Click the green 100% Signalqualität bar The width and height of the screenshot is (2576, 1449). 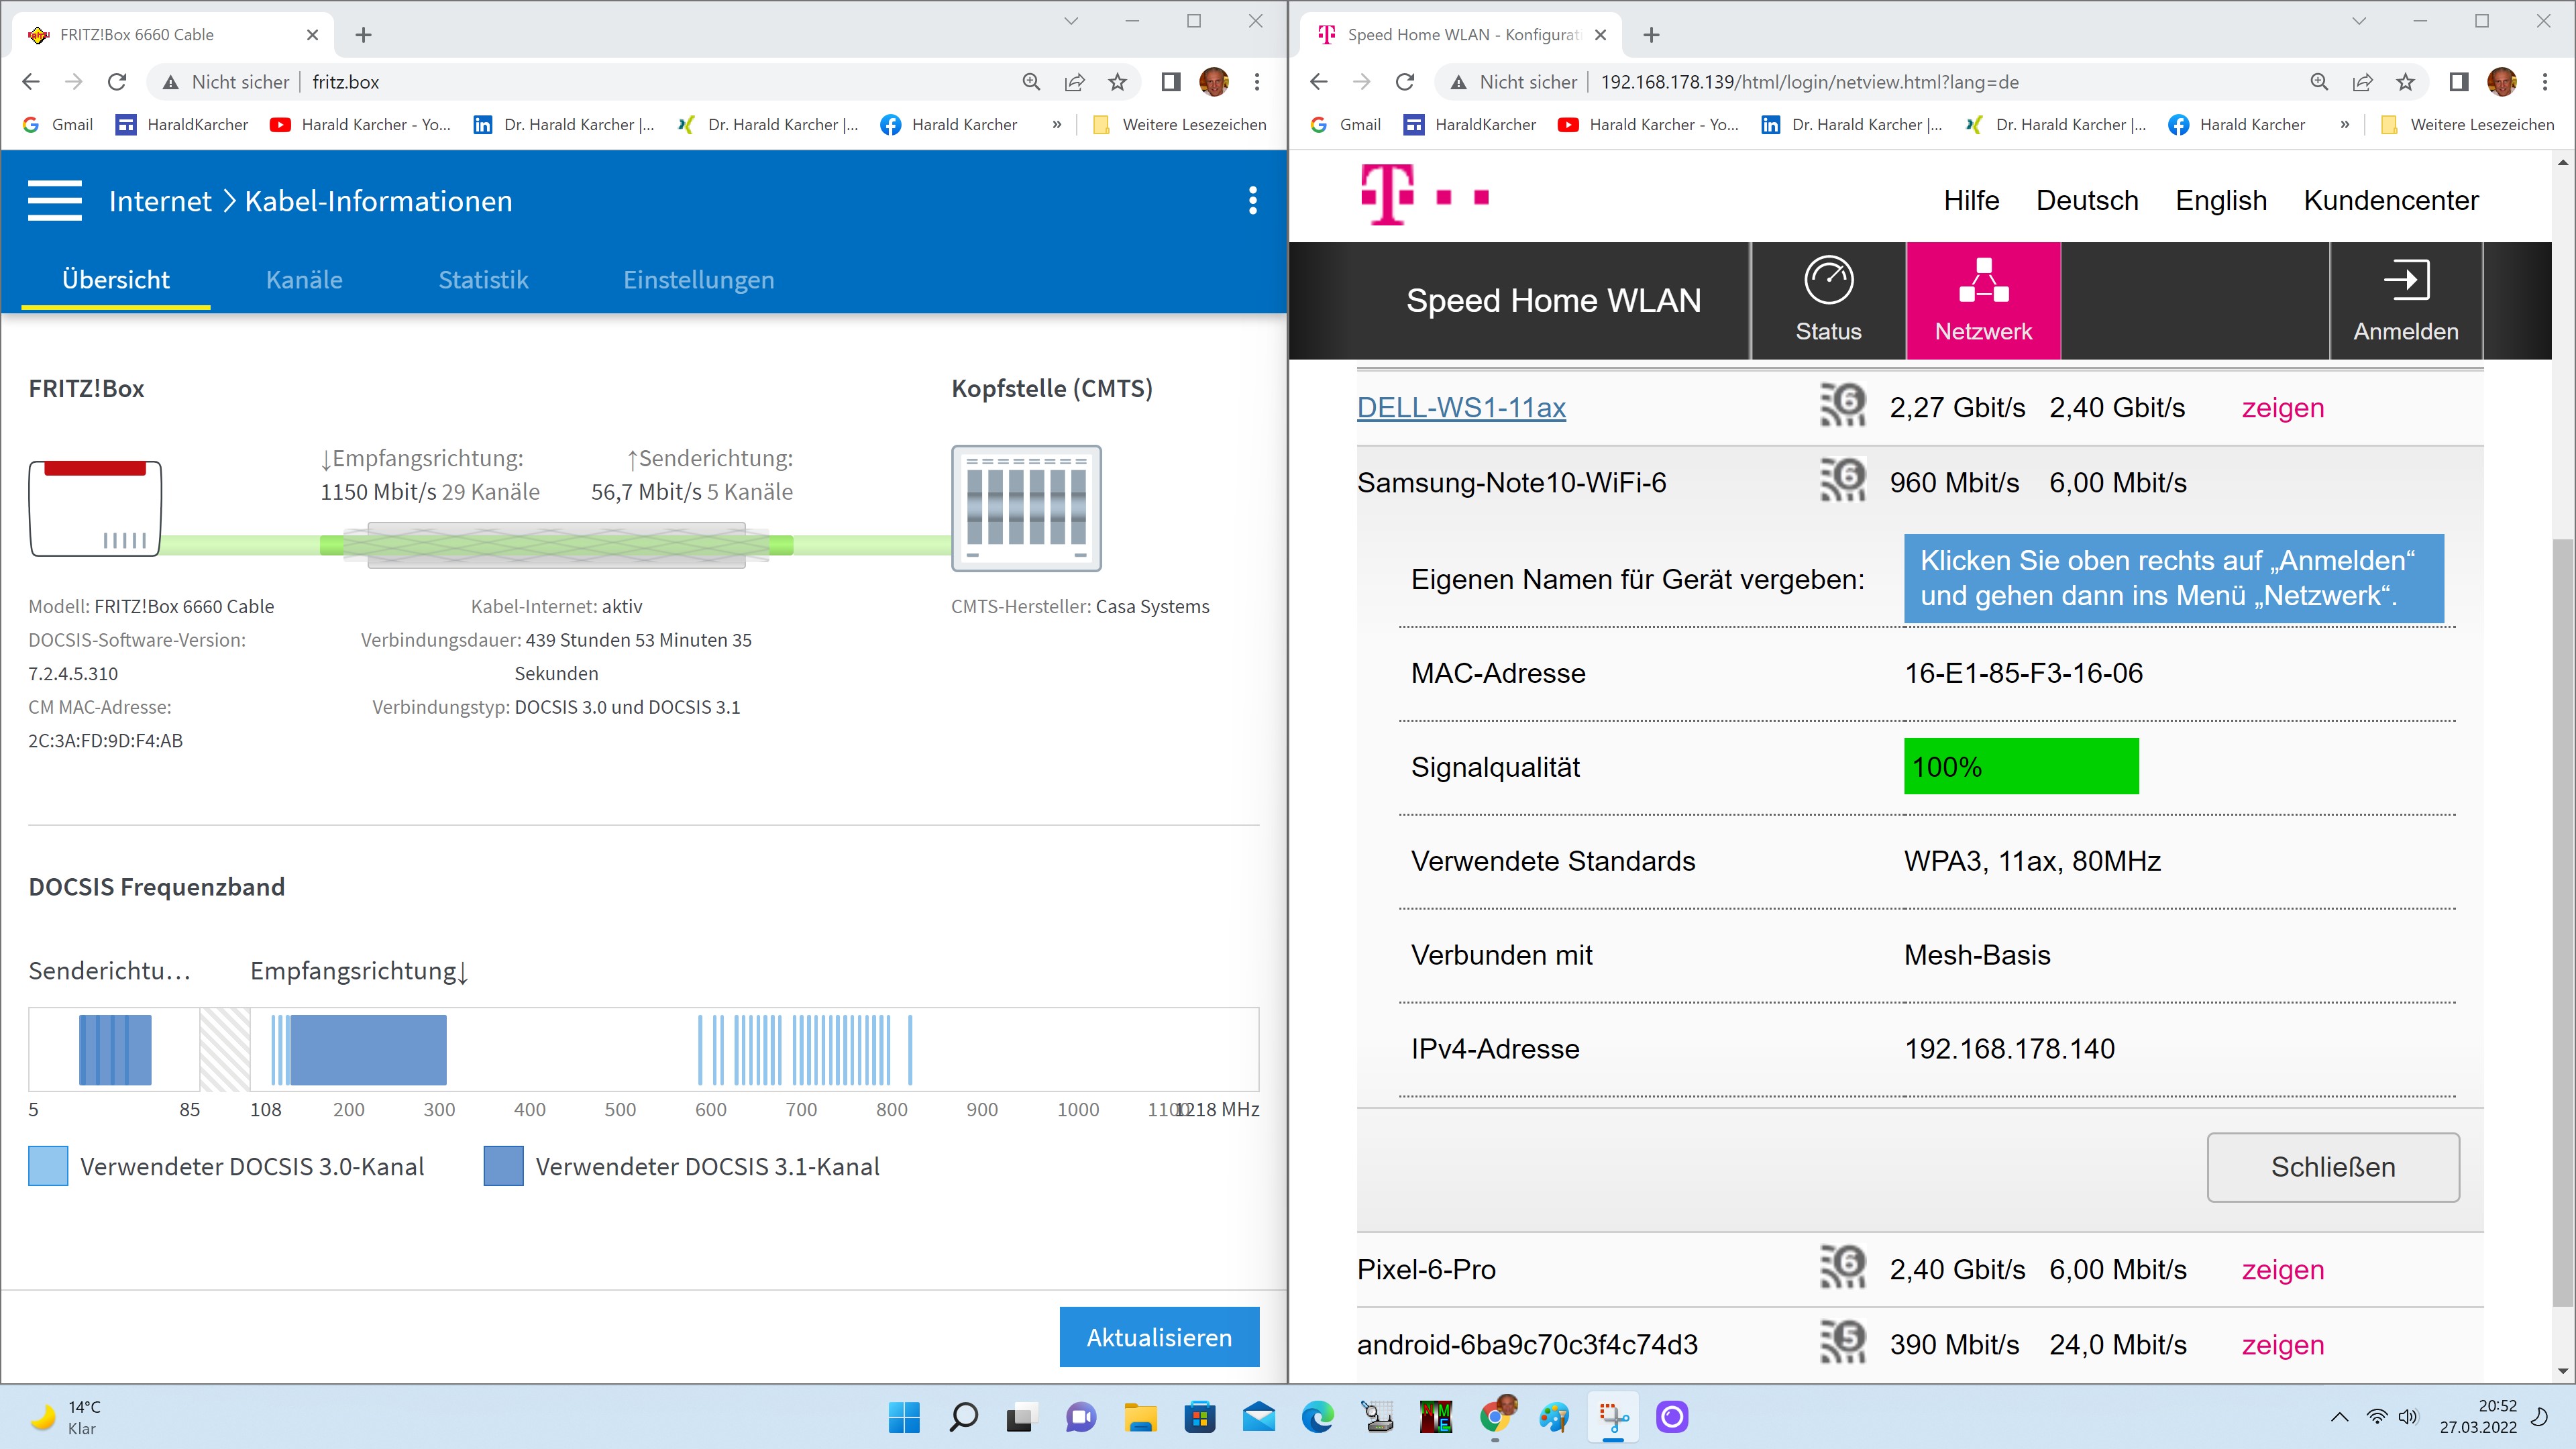pos(2020,767)
